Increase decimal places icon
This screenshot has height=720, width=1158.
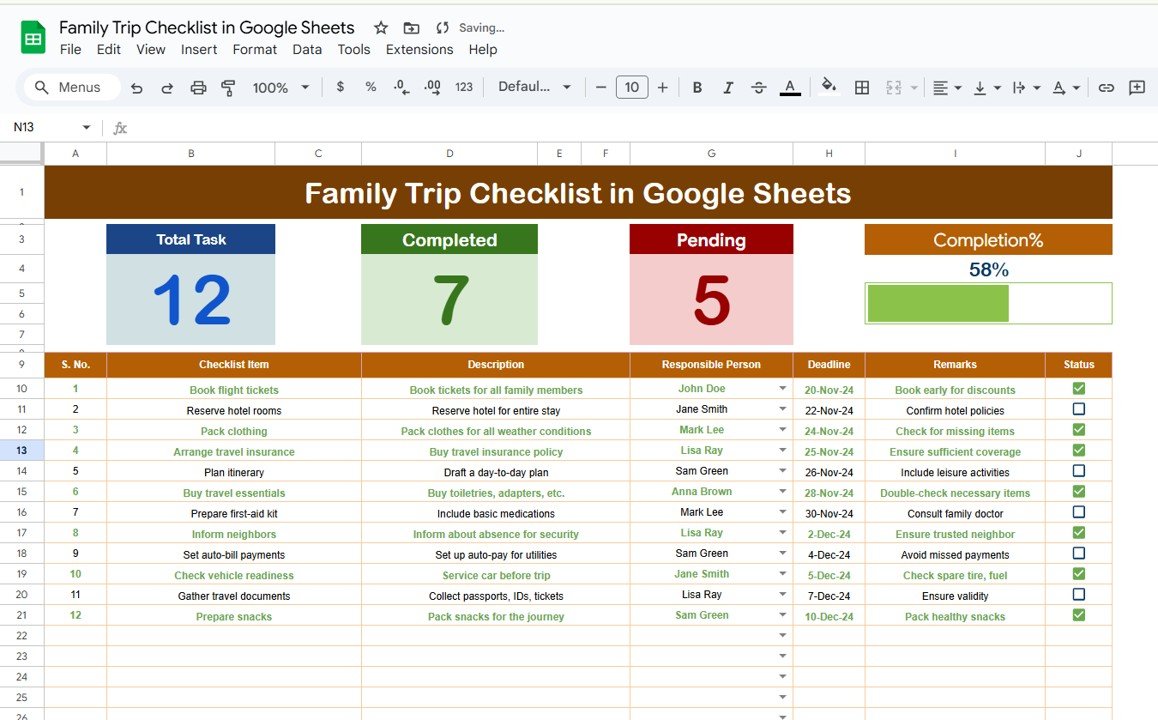pyautogui.click(x=432, y=87)
